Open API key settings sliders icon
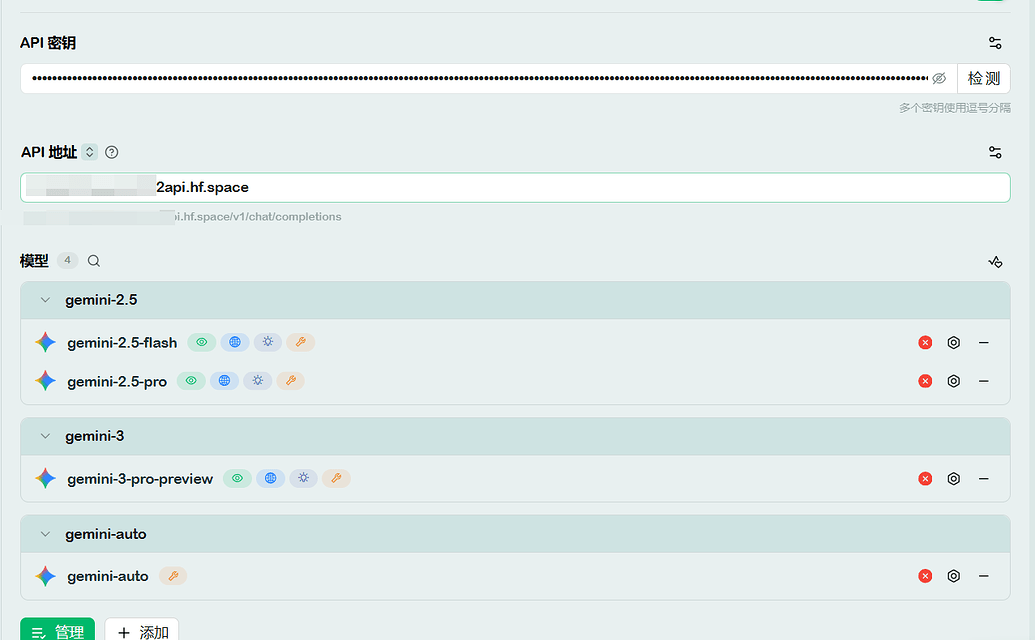This screenshot has width=1035, height=640. point(995,43)
